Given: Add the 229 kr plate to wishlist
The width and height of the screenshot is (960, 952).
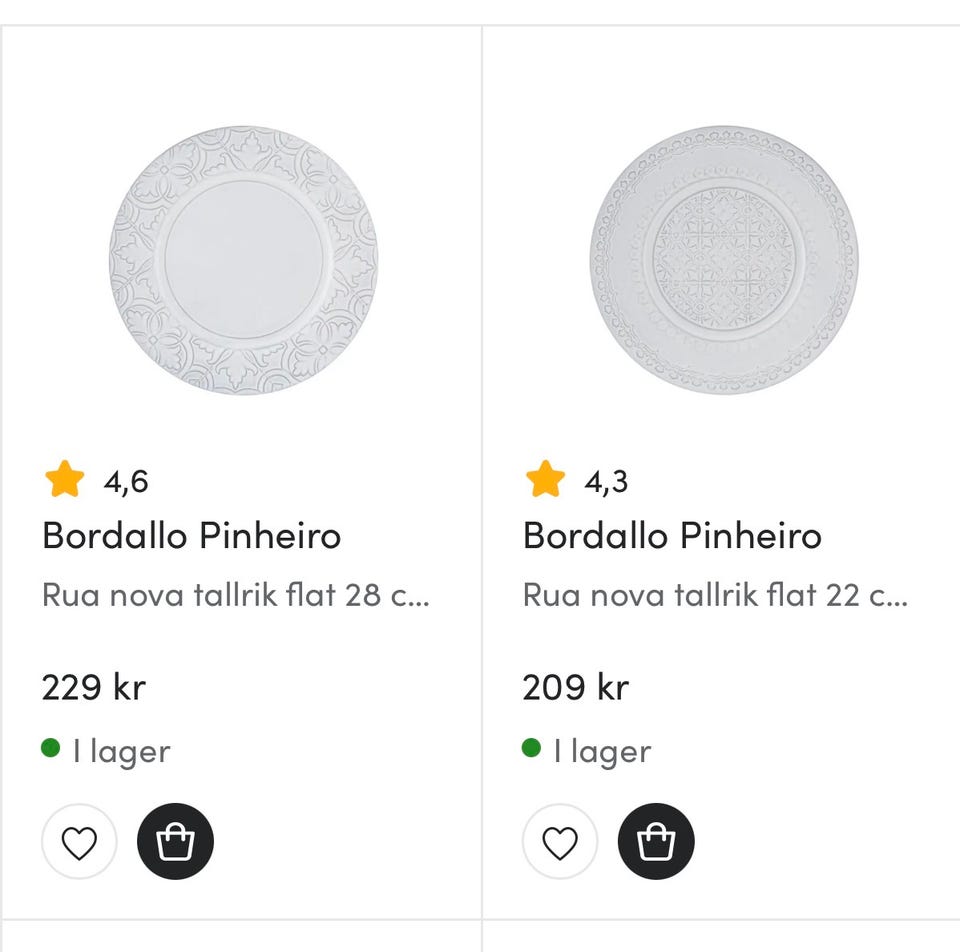Looking at the screenshot, I should (x=79, y=842).
